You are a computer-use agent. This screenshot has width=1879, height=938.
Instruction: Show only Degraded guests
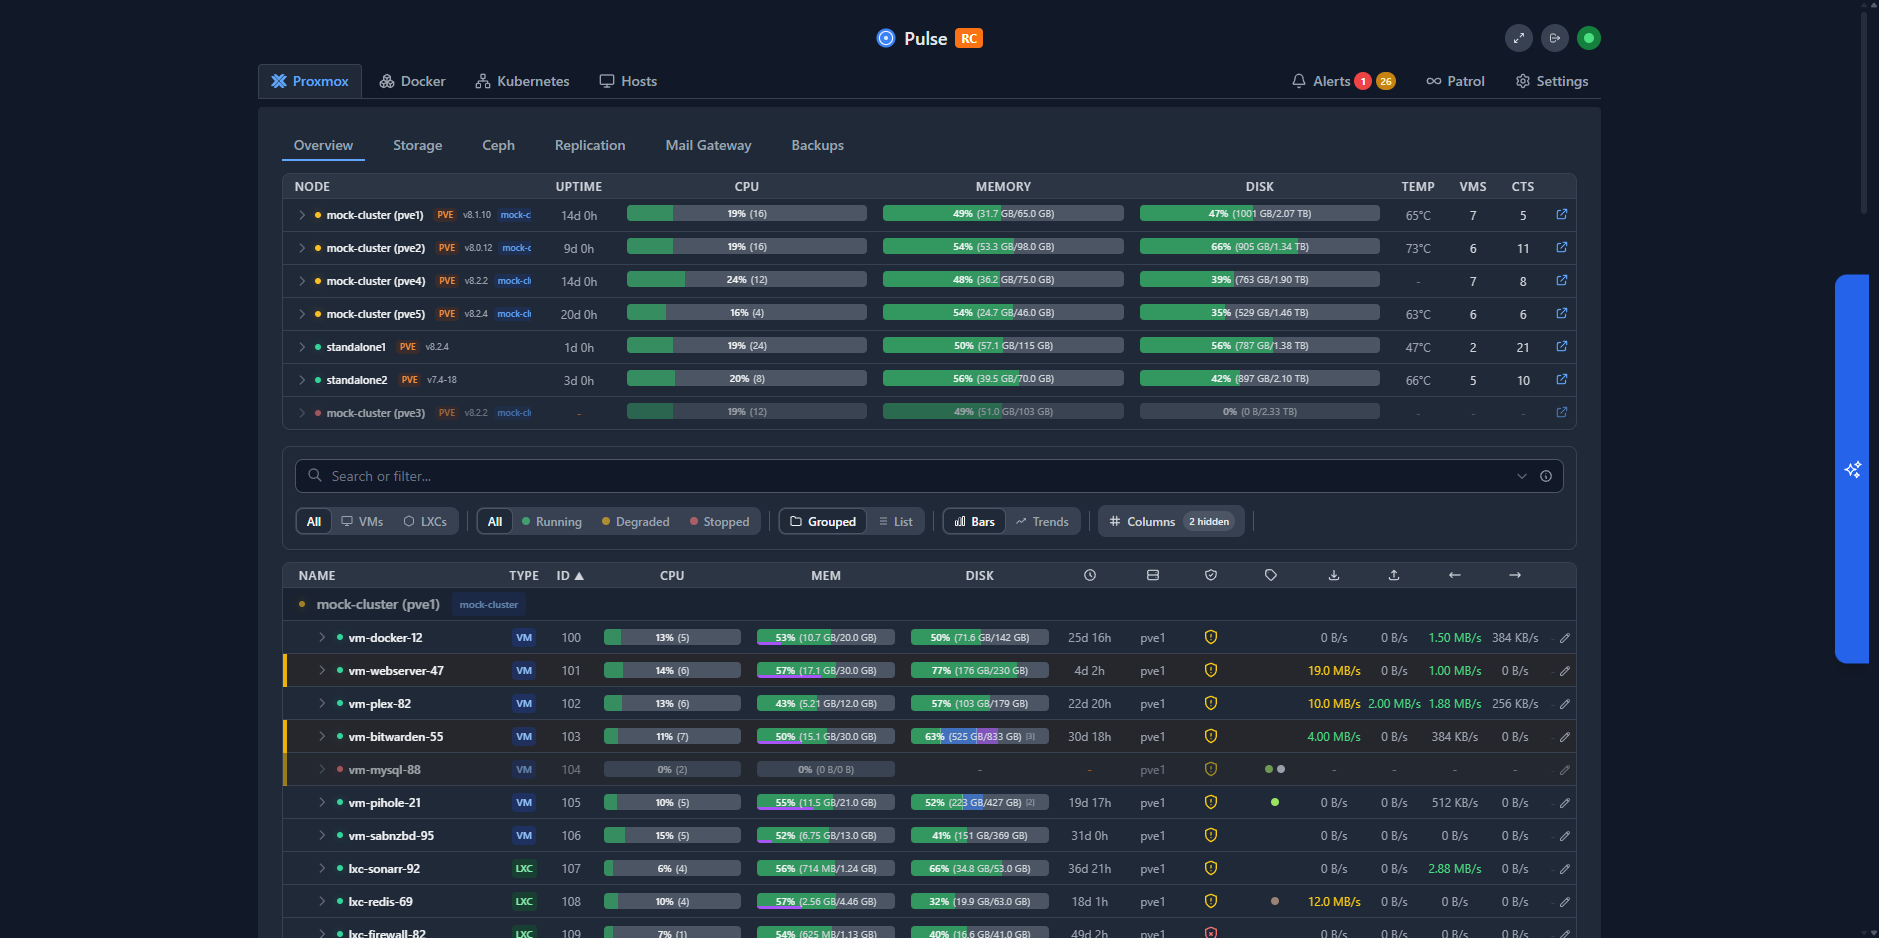[635, 522]
